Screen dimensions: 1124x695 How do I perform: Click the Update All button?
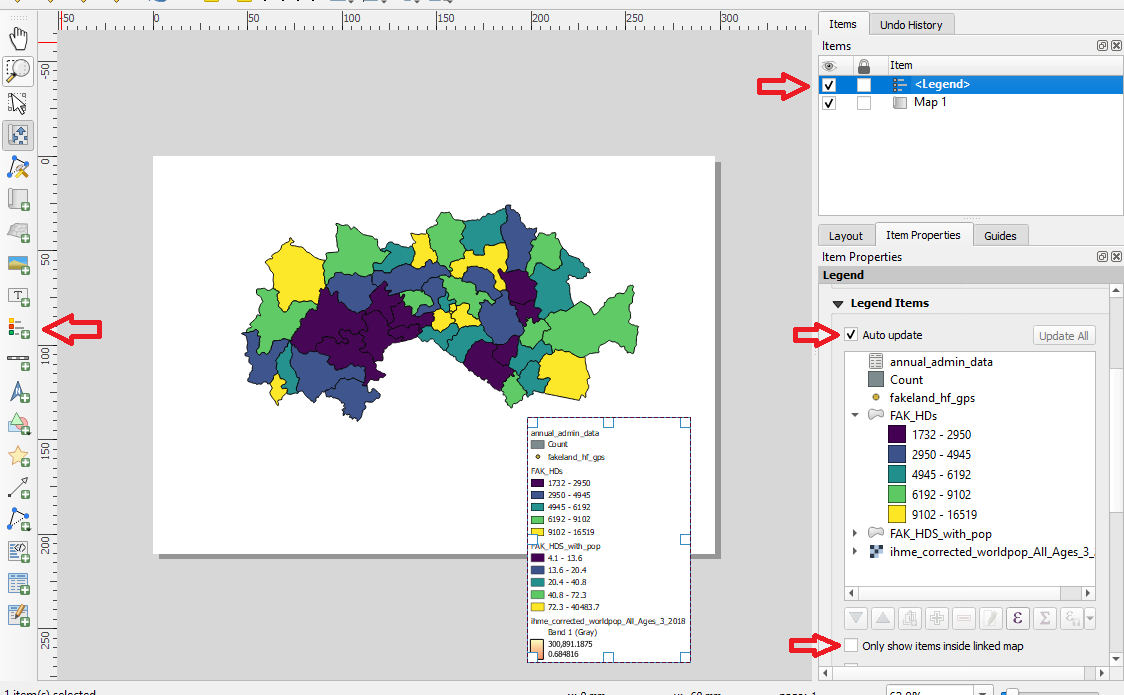pos(1064,335)
